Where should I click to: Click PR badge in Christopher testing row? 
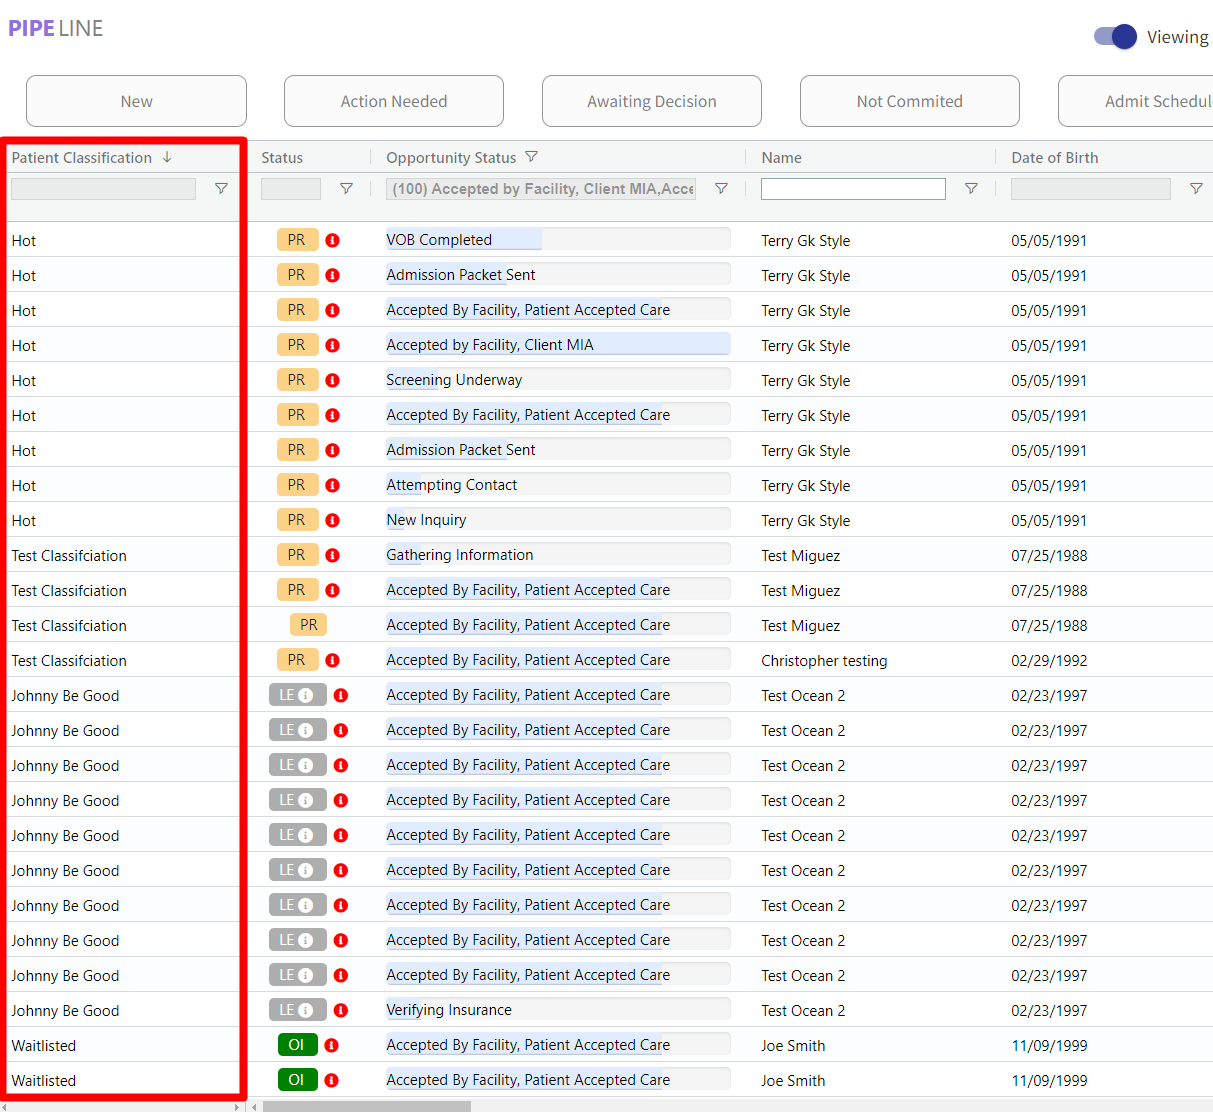click(297, 660)
